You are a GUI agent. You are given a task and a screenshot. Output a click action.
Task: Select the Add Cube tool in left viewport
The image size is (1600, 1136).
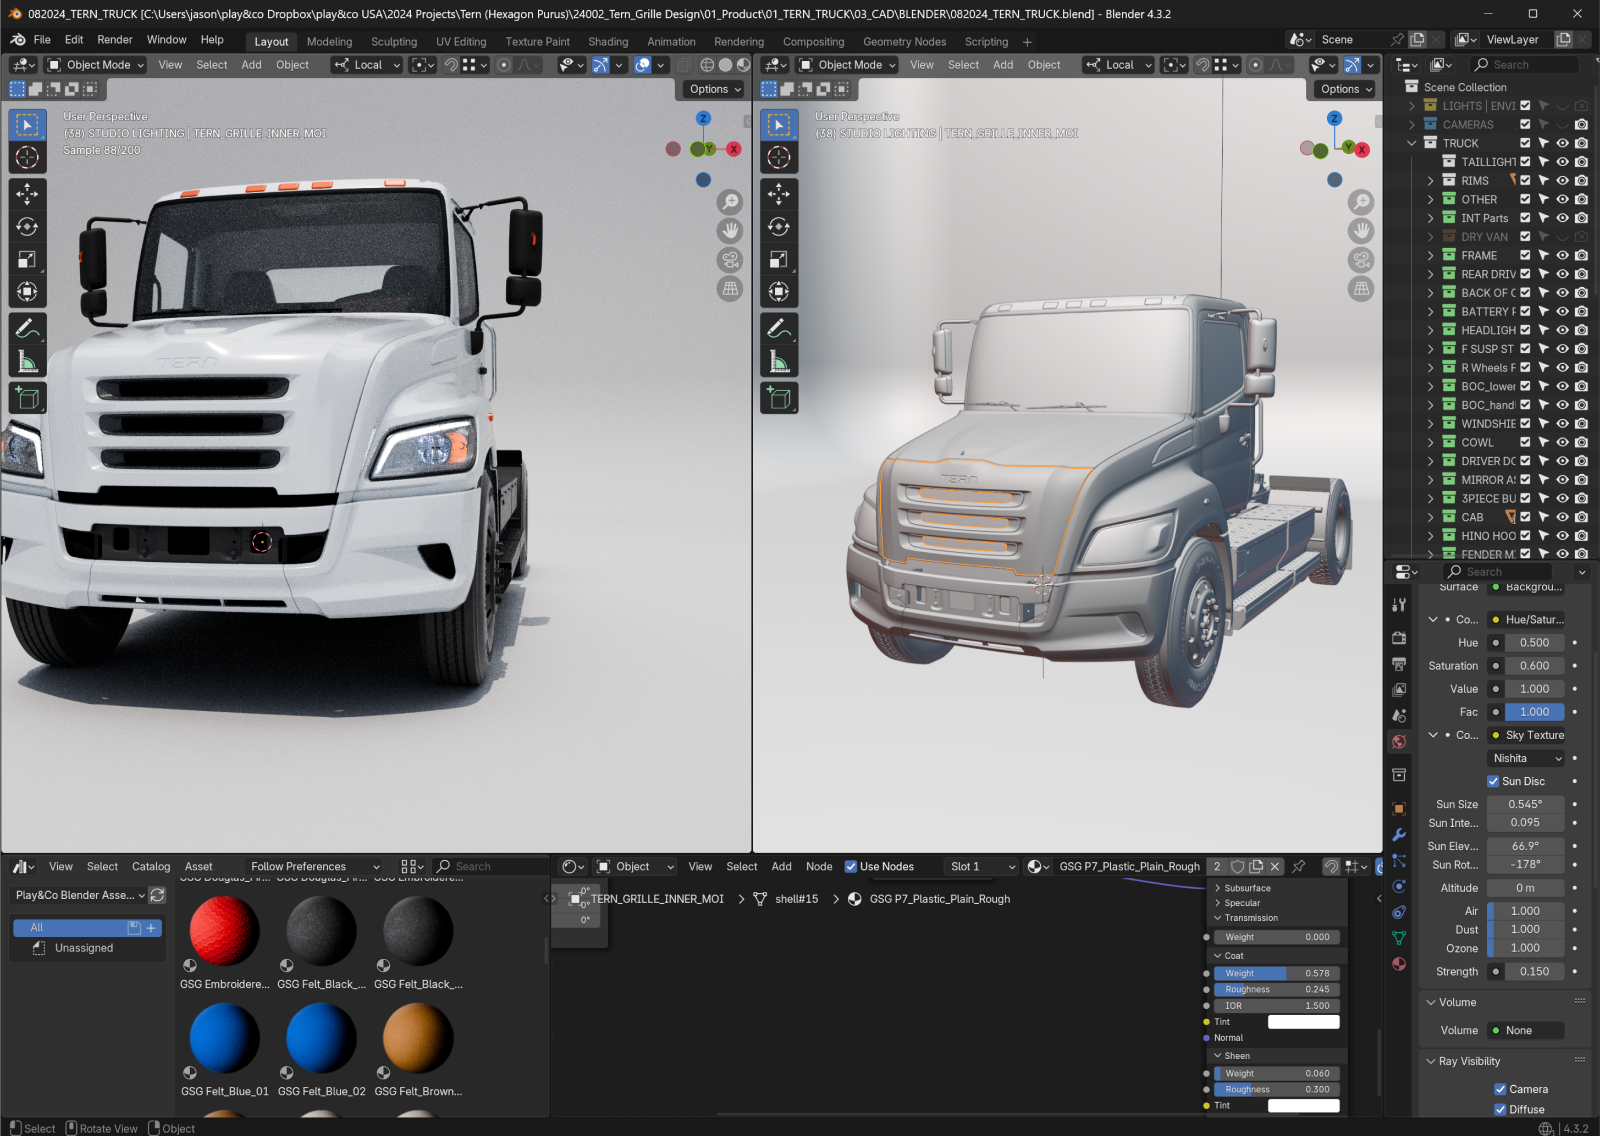tap(27, 398)
